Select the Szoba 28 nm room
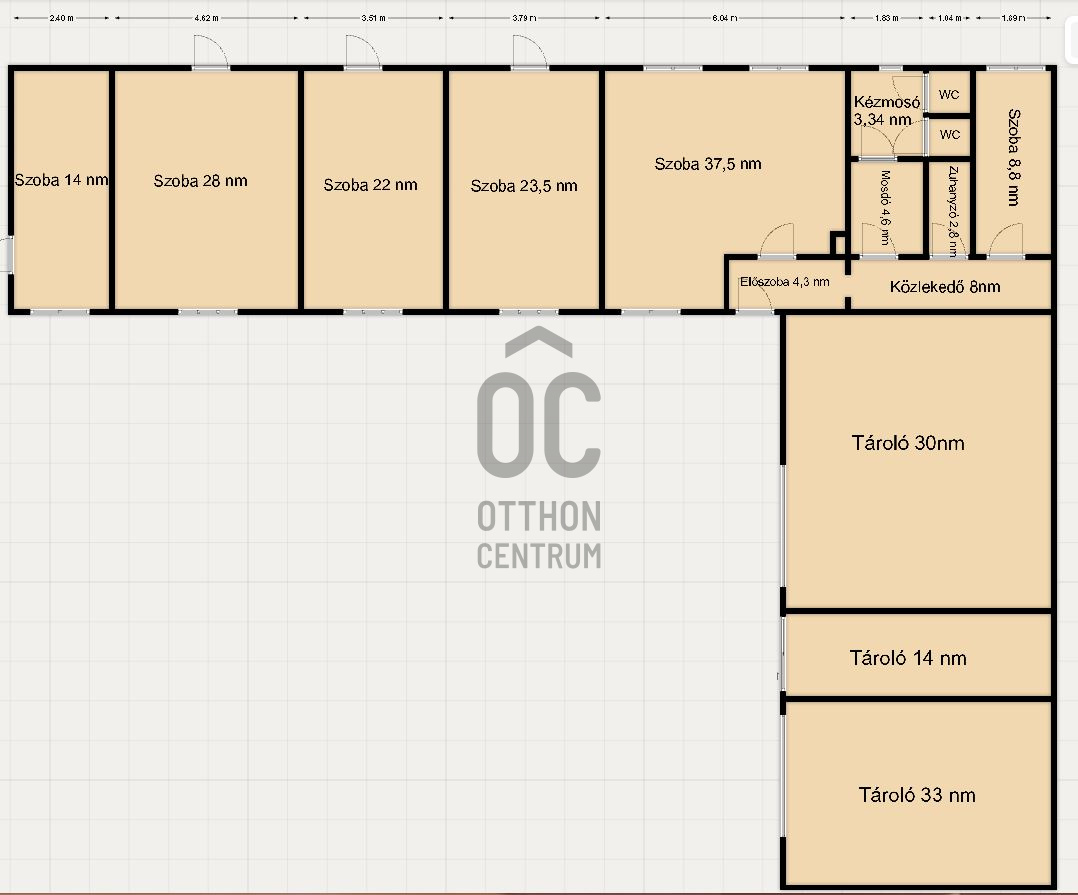 click(x=201, y=181)
